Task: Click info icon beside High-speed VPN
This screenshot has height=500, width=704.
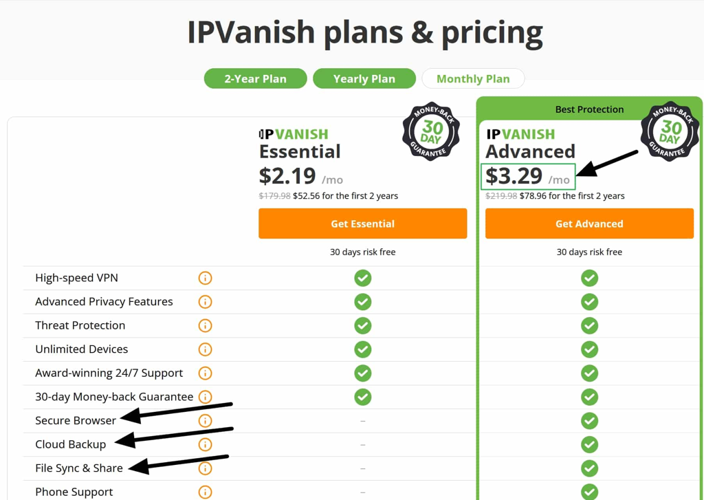Action: pos(205,278)
